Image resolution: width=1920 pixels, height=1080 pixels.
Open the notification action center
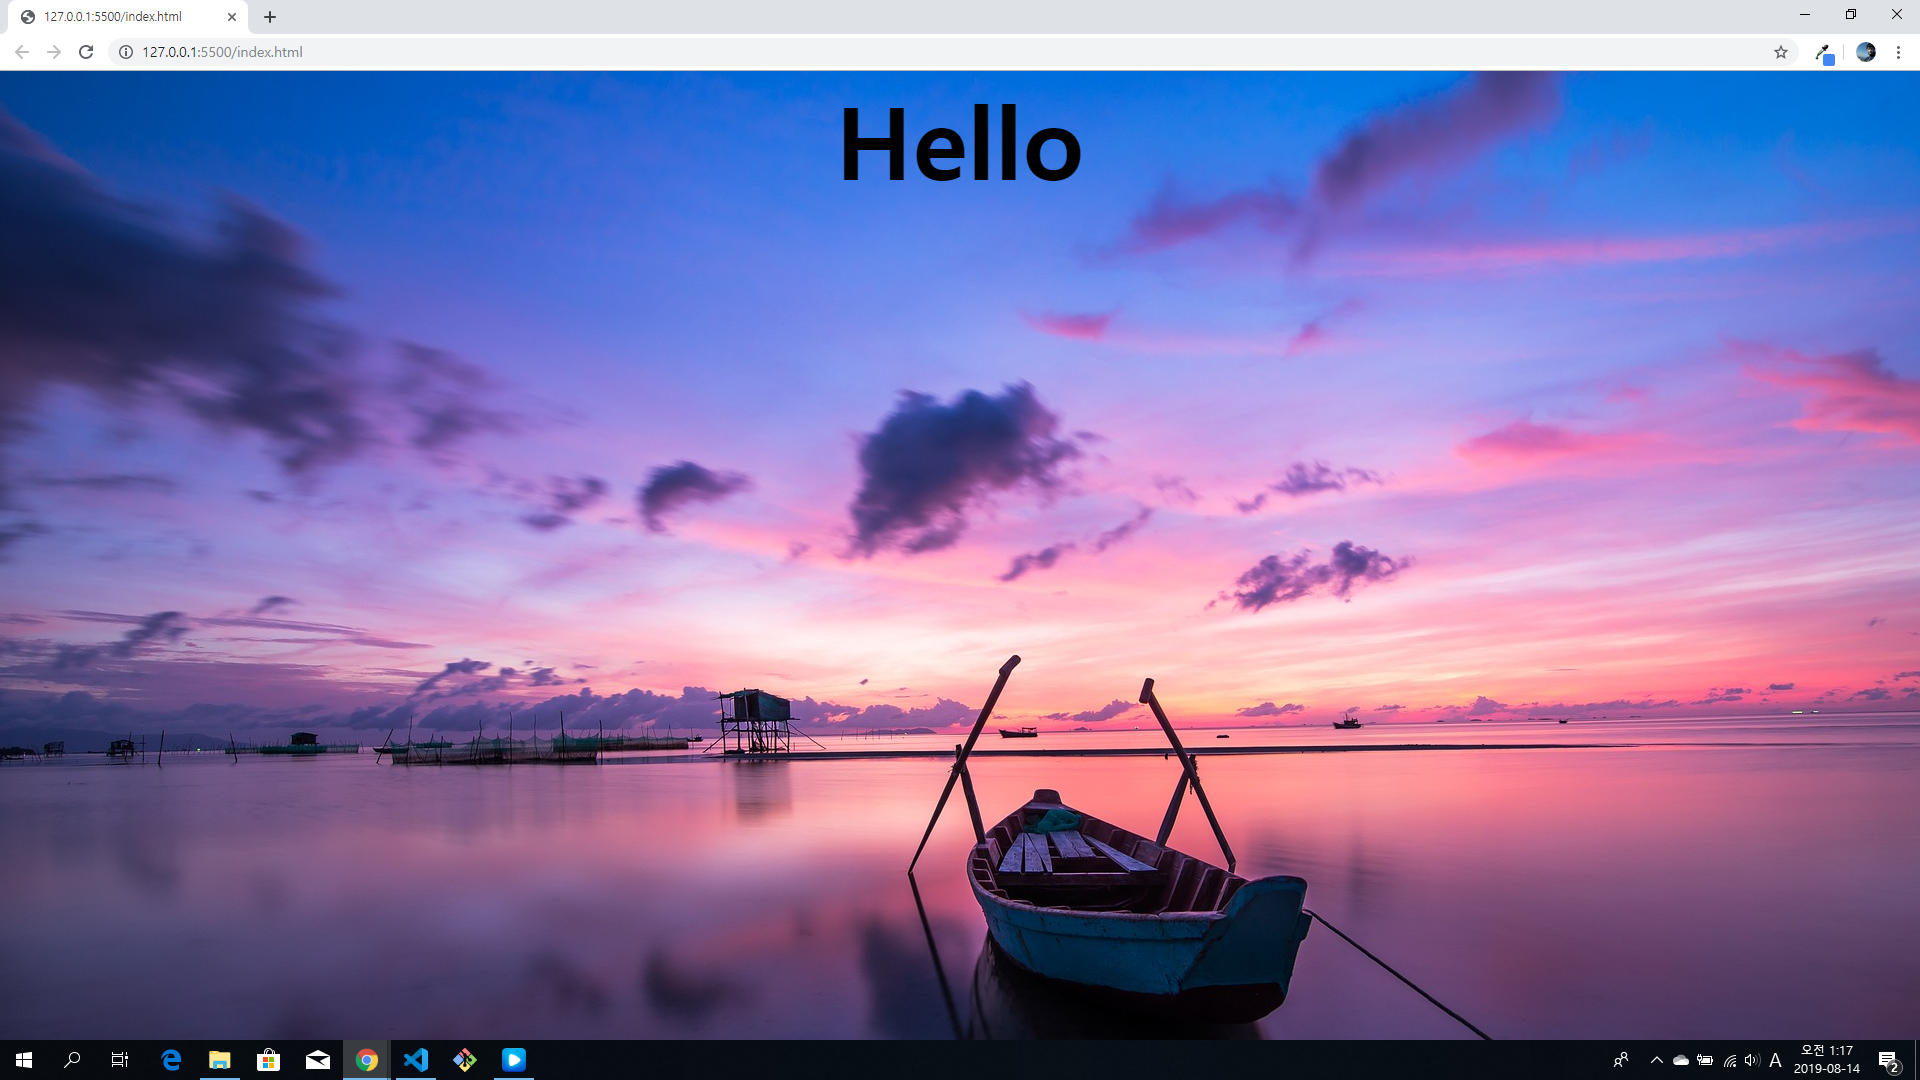click(1888, 1060)
